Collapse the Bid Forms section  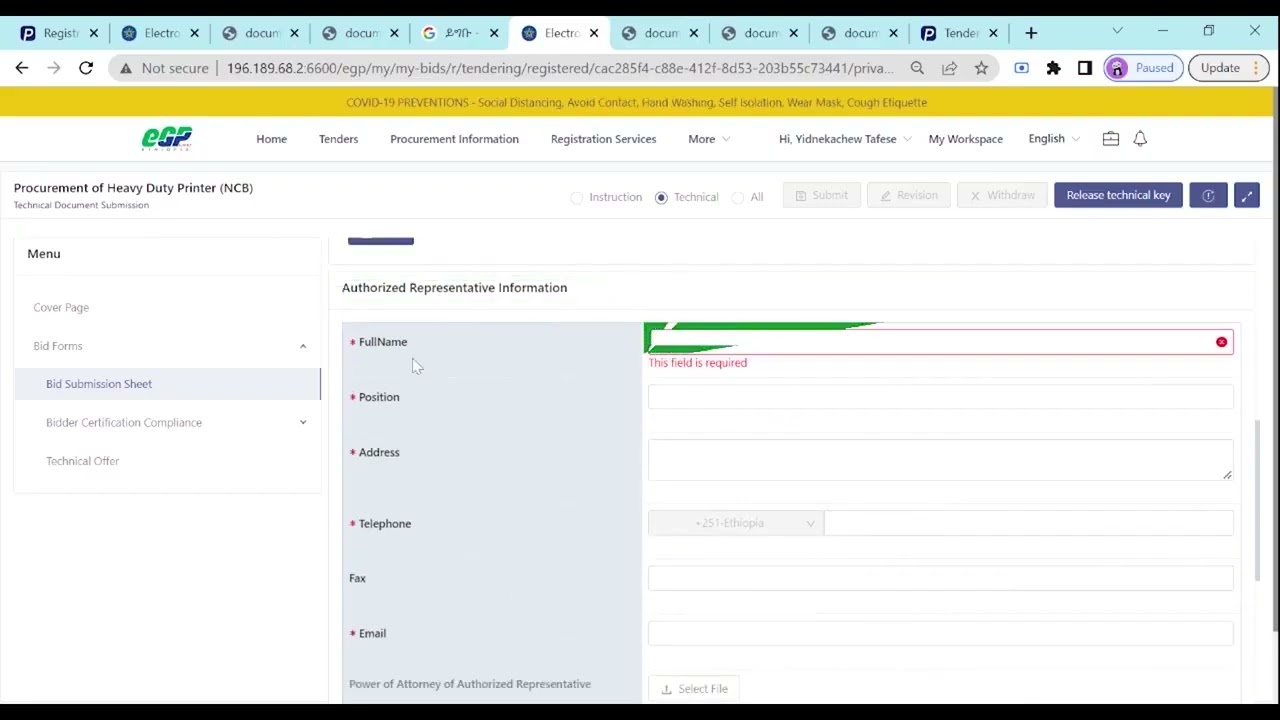[x=303, y=346]
